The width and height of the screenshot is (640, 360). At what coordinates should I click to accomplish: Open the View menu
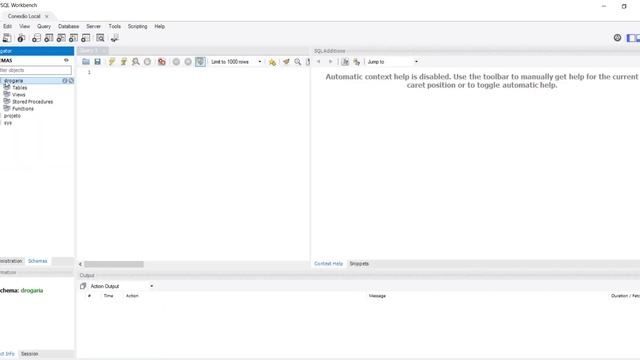point(24,26)
